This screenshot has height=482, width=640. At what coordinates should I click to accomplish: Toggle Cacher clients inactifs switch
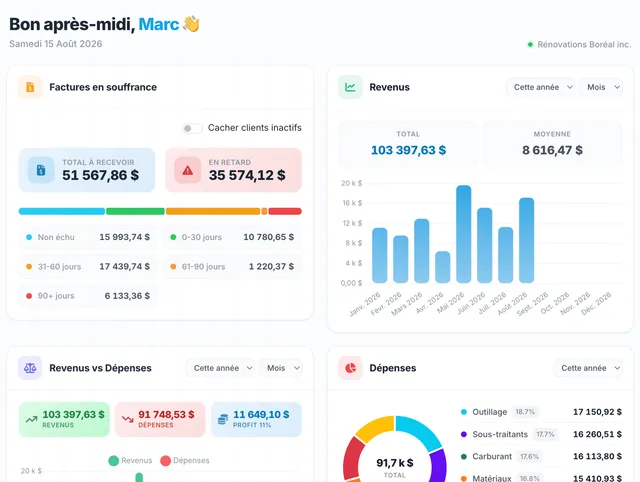point(192,128)
